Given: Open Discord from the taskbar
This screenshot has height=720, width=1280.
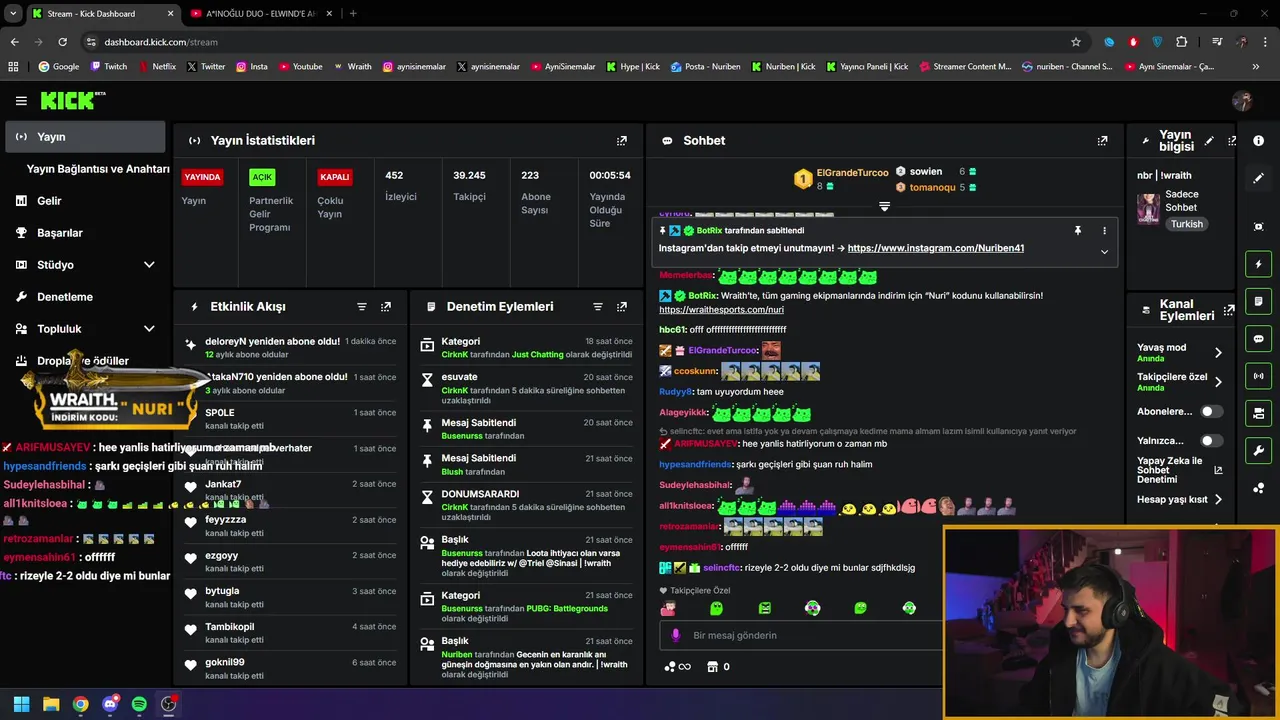Looking at the screenshot, I should coord(110,704).
